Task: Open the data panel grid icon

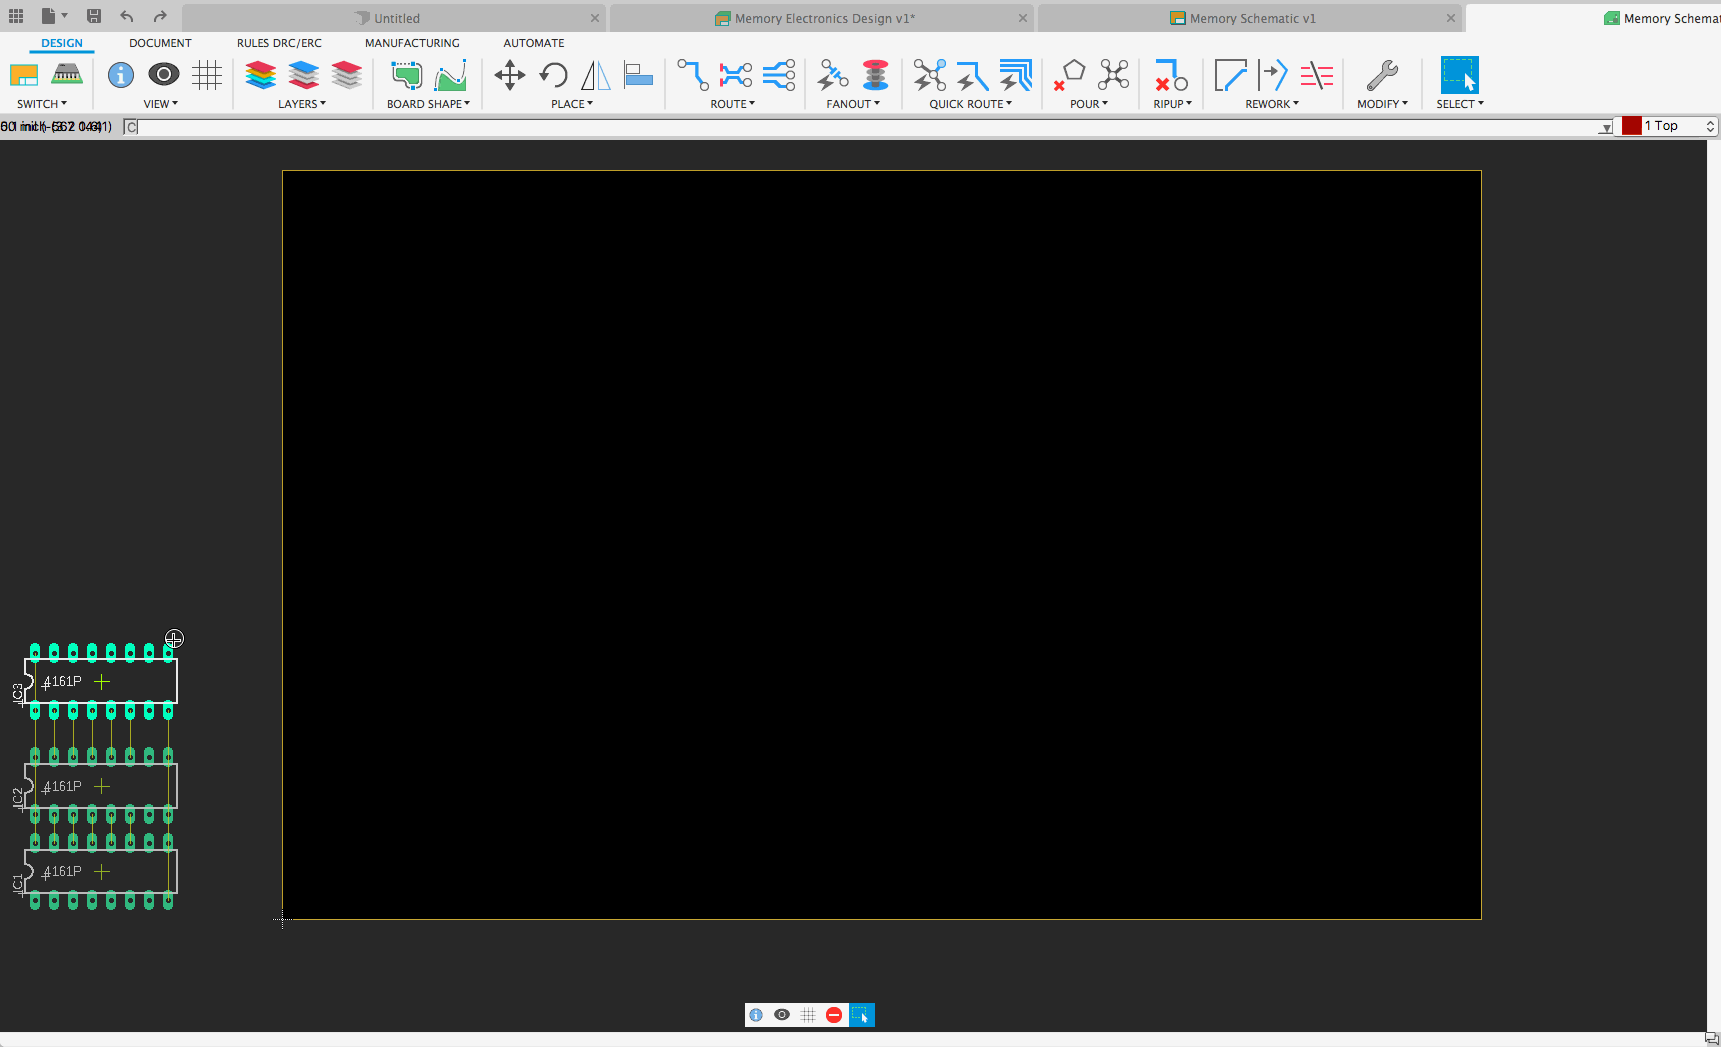Action: coord(16,16)
